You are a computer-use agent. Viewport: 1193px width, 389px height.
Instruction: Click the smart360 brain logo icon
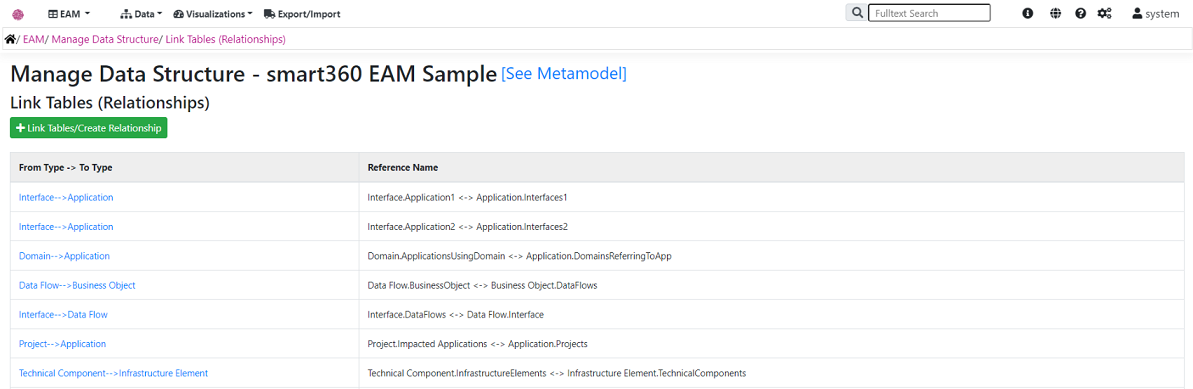[18, 14]
